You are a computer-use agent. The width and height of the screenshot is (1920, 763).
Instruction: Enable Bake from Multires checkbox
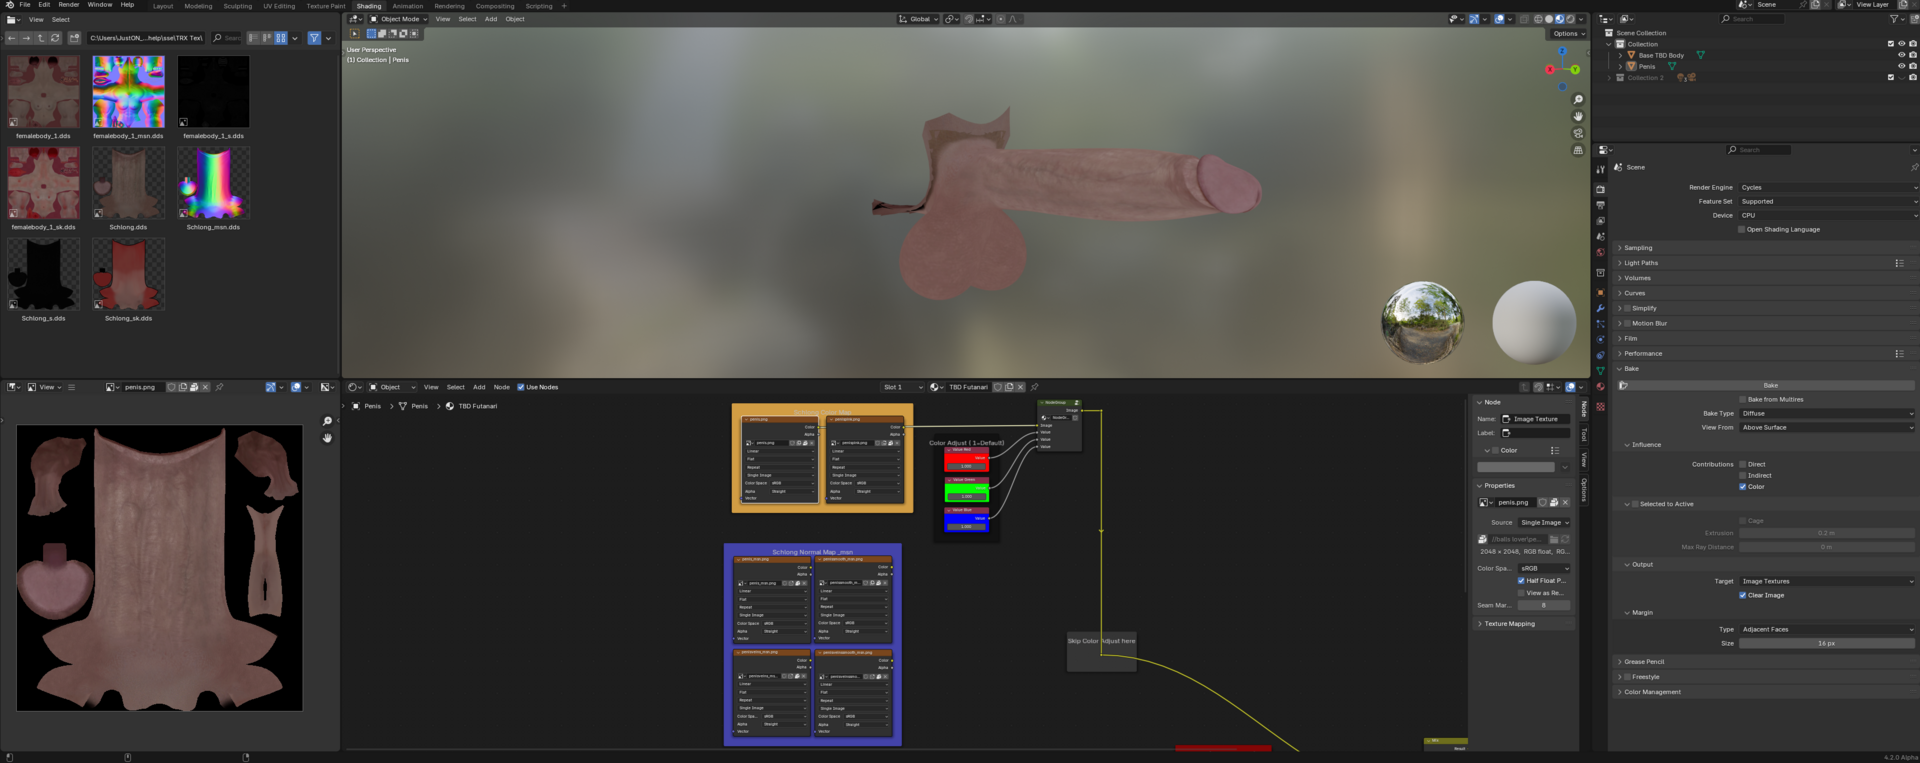point(1742,399)
